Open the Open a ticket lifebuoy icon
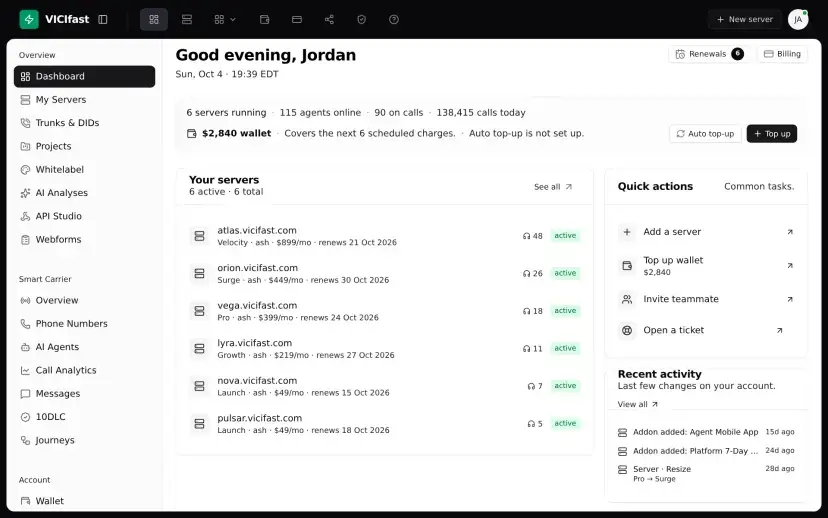Viewport: 828px width, 518px height. tap(627, 331)
